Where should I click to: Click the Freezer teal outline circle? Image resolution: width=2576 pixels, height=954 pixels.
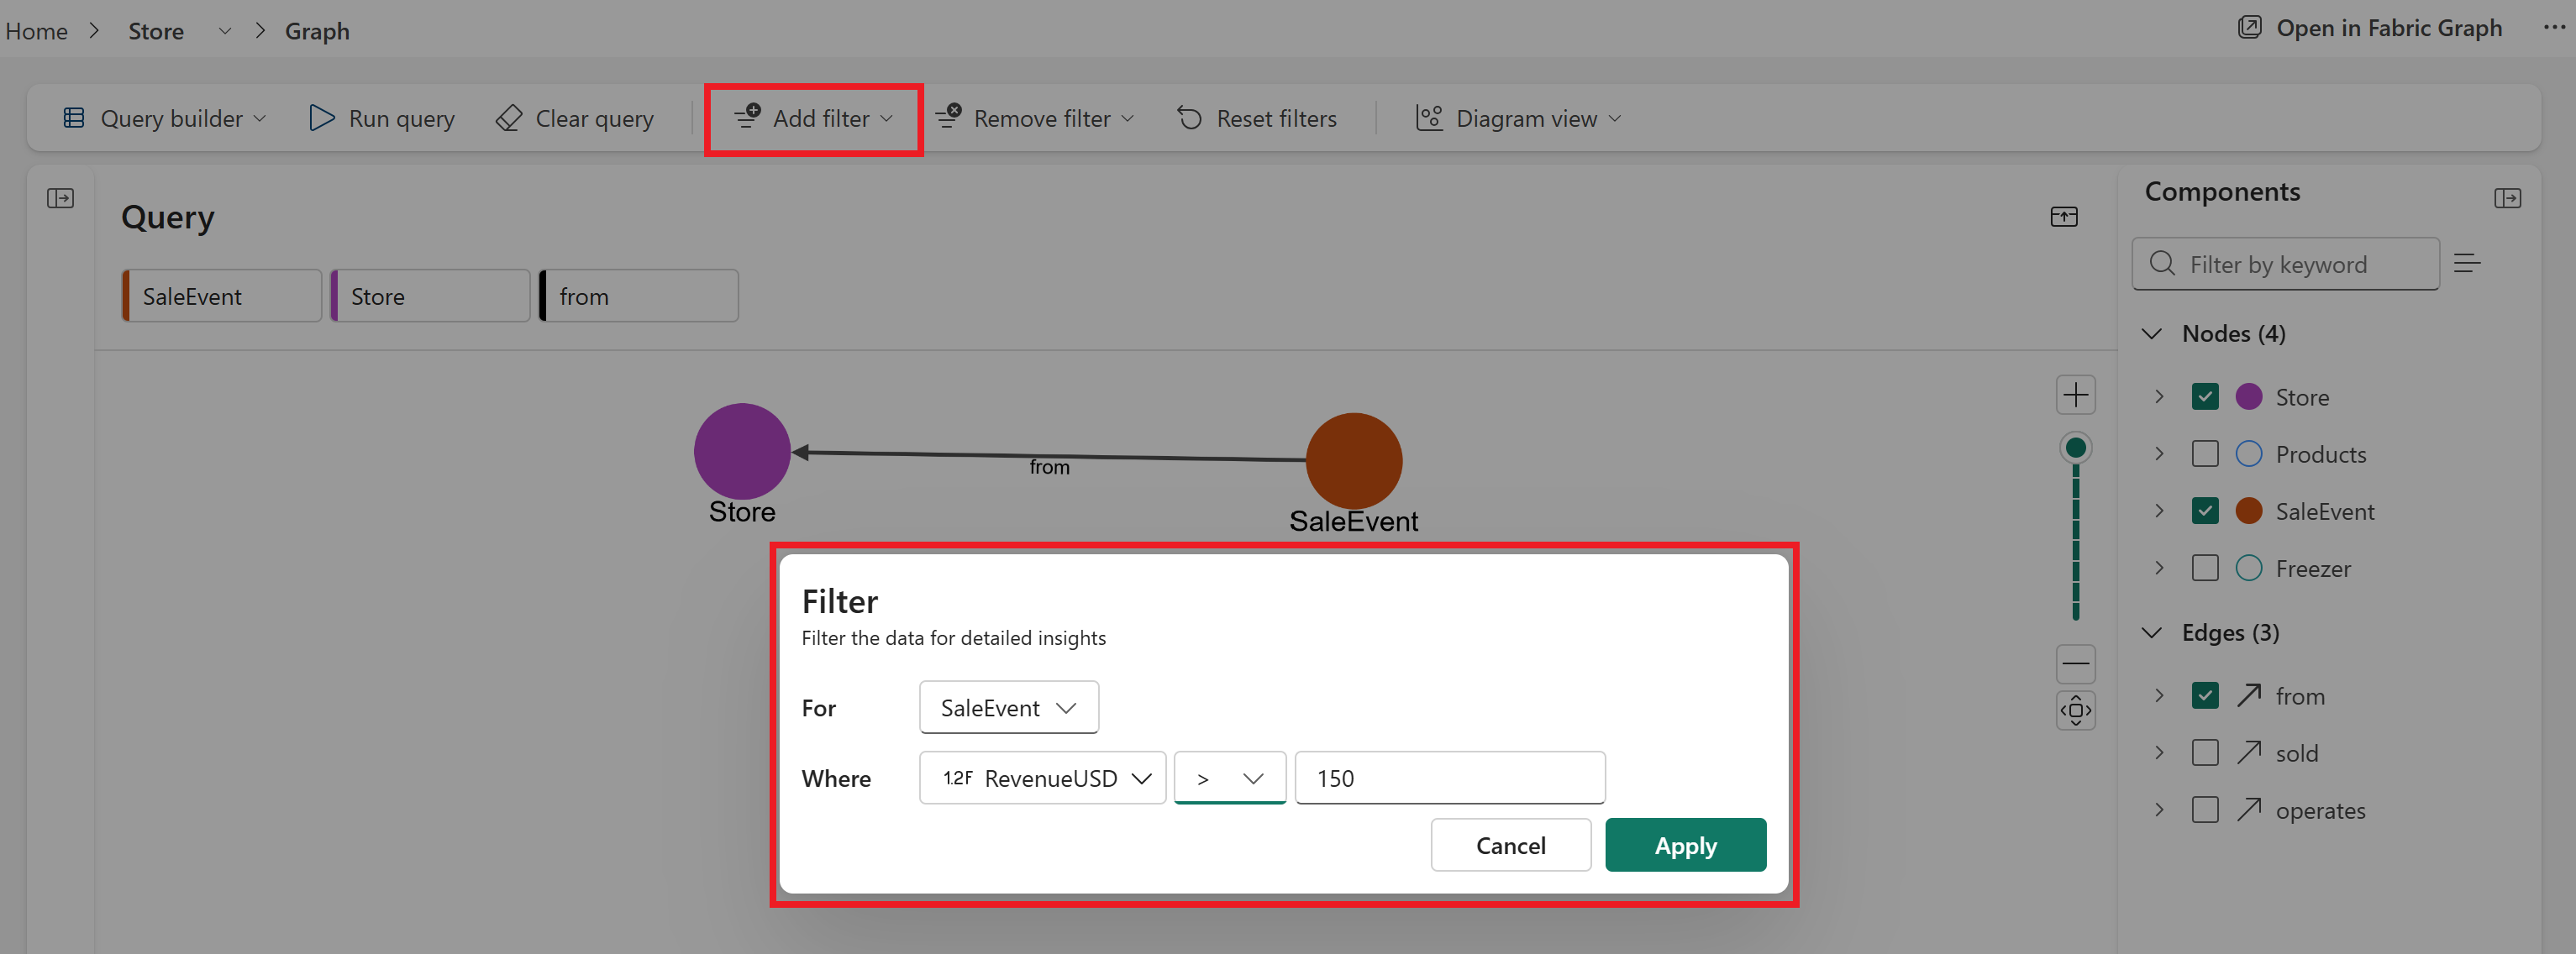click(2248, 568)
